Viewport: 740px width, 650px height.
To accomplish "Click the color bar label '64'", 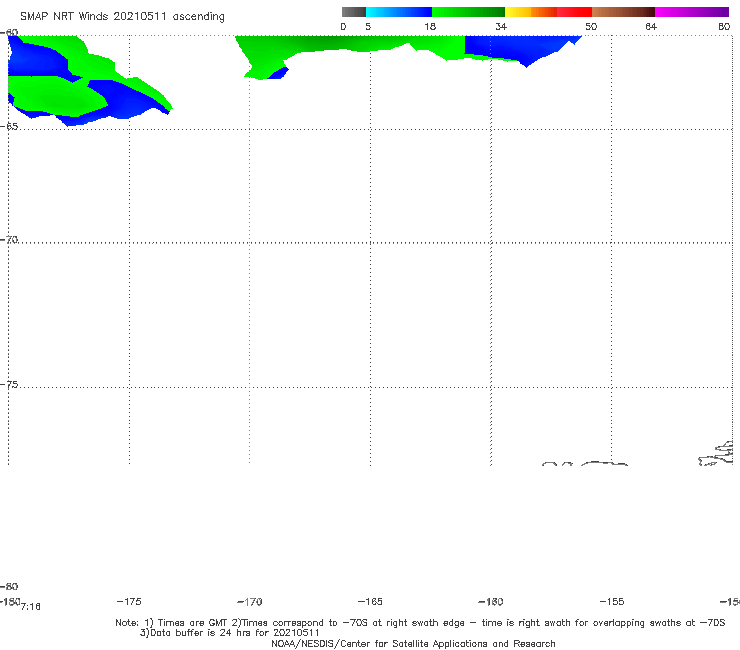I will tap(651, 26).
